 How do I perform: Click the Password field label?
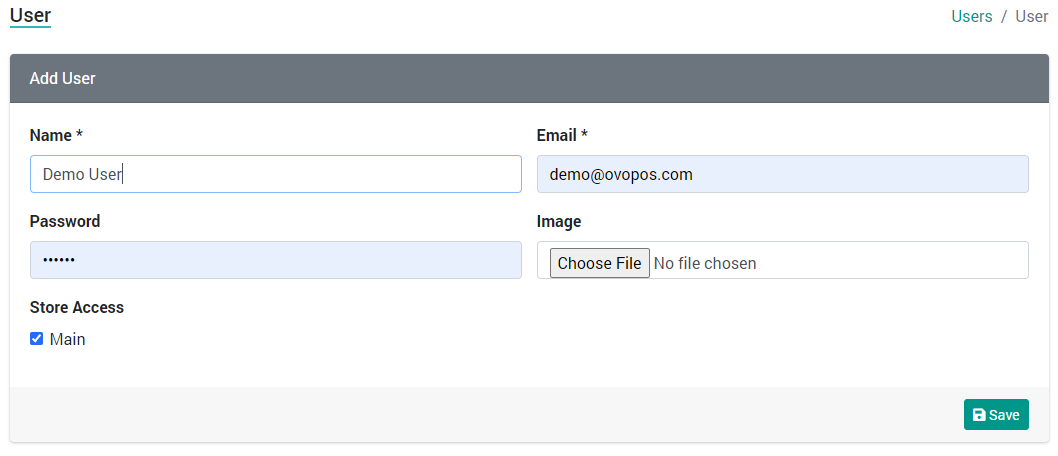(65, 221)
